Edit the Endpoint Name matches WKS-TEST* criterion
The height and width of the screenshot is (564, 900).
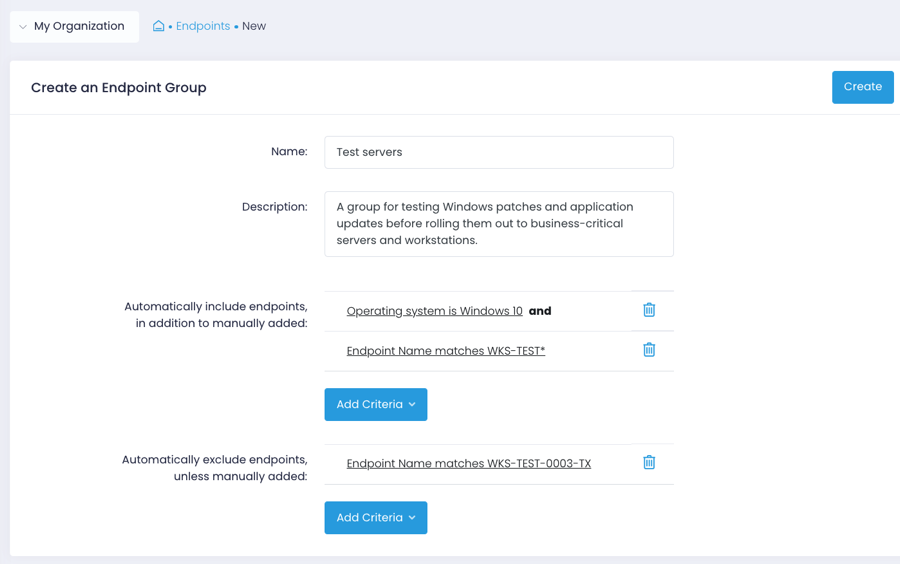tap(445, 351)
